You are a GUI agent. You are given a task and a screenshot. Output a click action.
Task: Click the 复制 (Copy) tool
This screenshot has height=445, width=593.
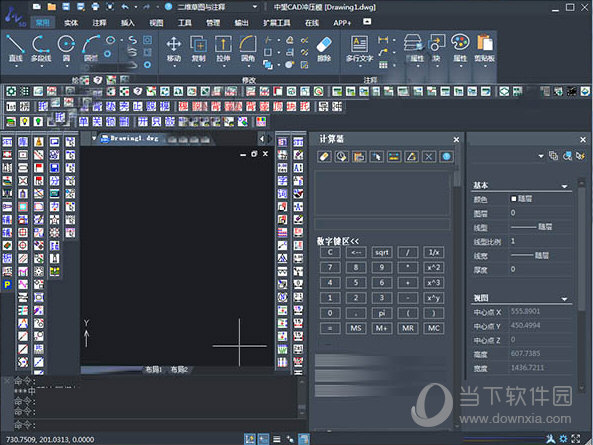(x=198, y=48)
